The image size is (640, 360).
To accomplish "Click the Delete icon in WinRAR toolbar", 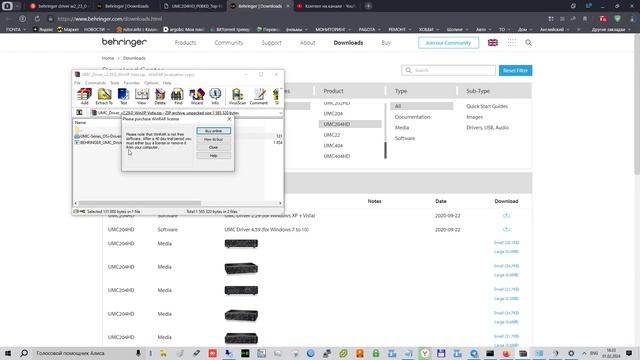I will 160,95.
